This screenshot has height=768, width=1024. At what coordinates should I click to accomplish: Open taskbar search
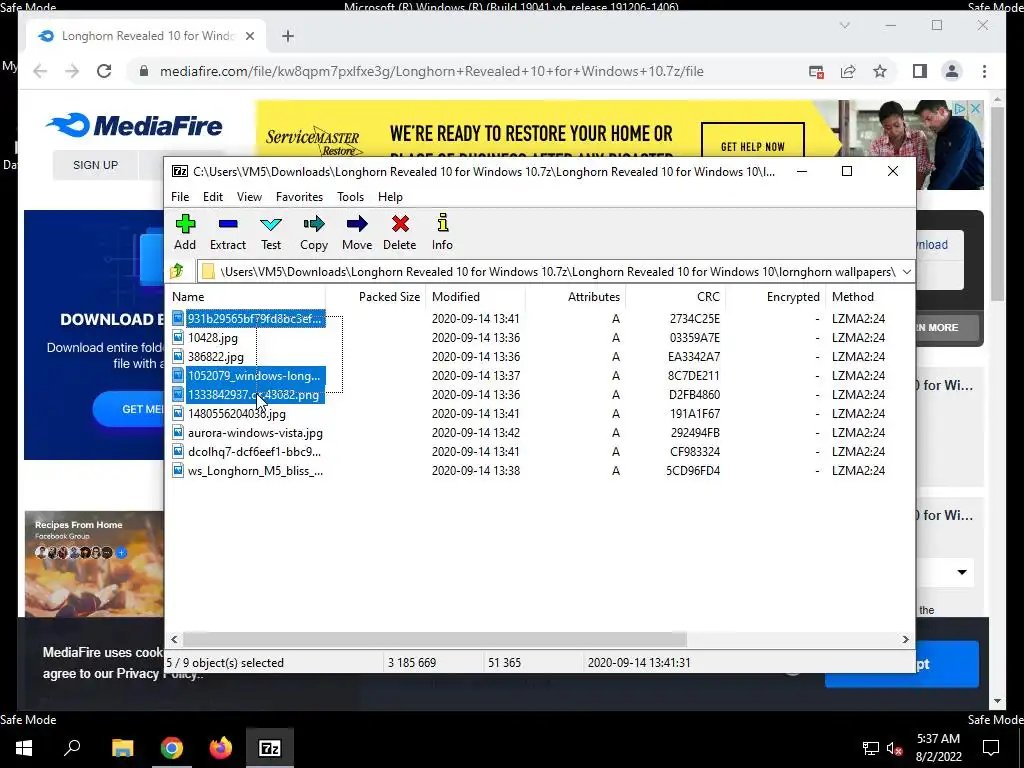tap(72, 748)
